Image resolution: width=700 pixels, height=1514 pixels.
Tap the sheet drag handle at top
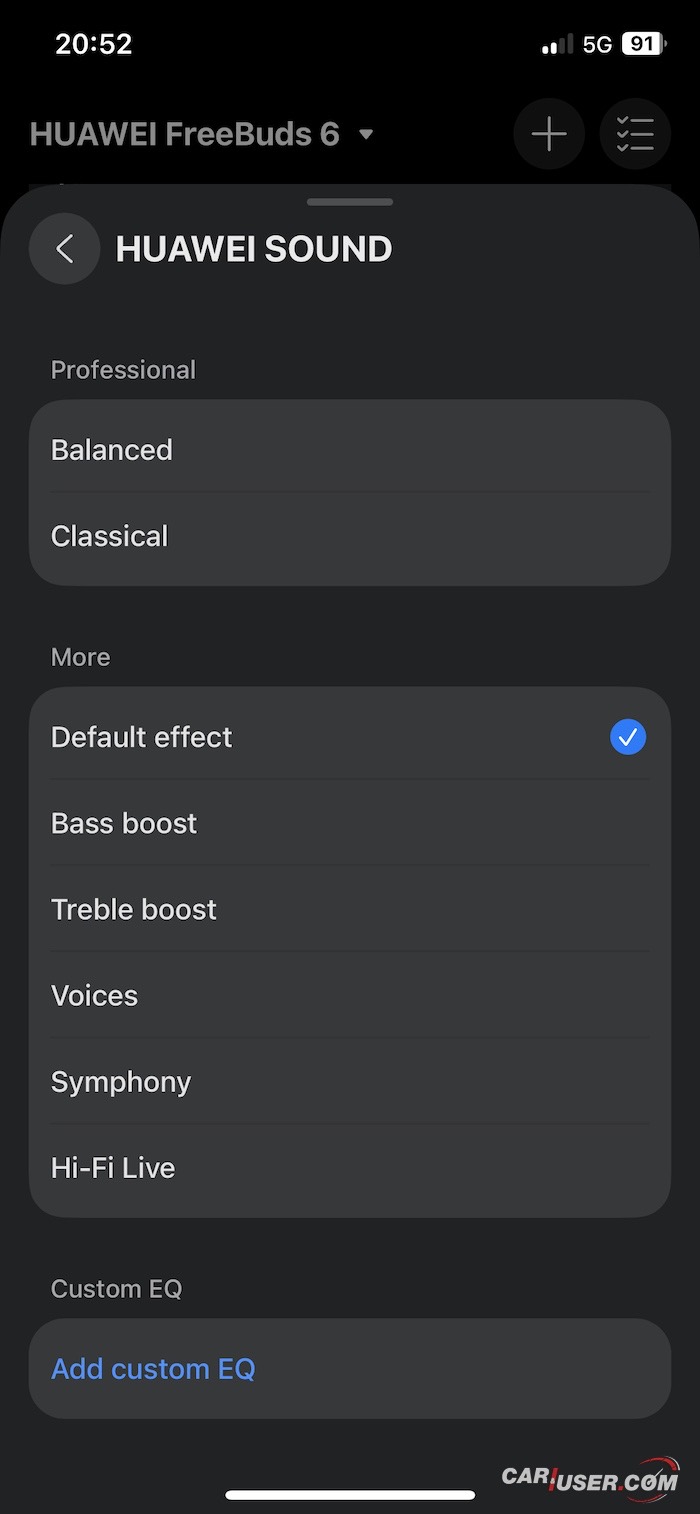(x=350, y=202)
